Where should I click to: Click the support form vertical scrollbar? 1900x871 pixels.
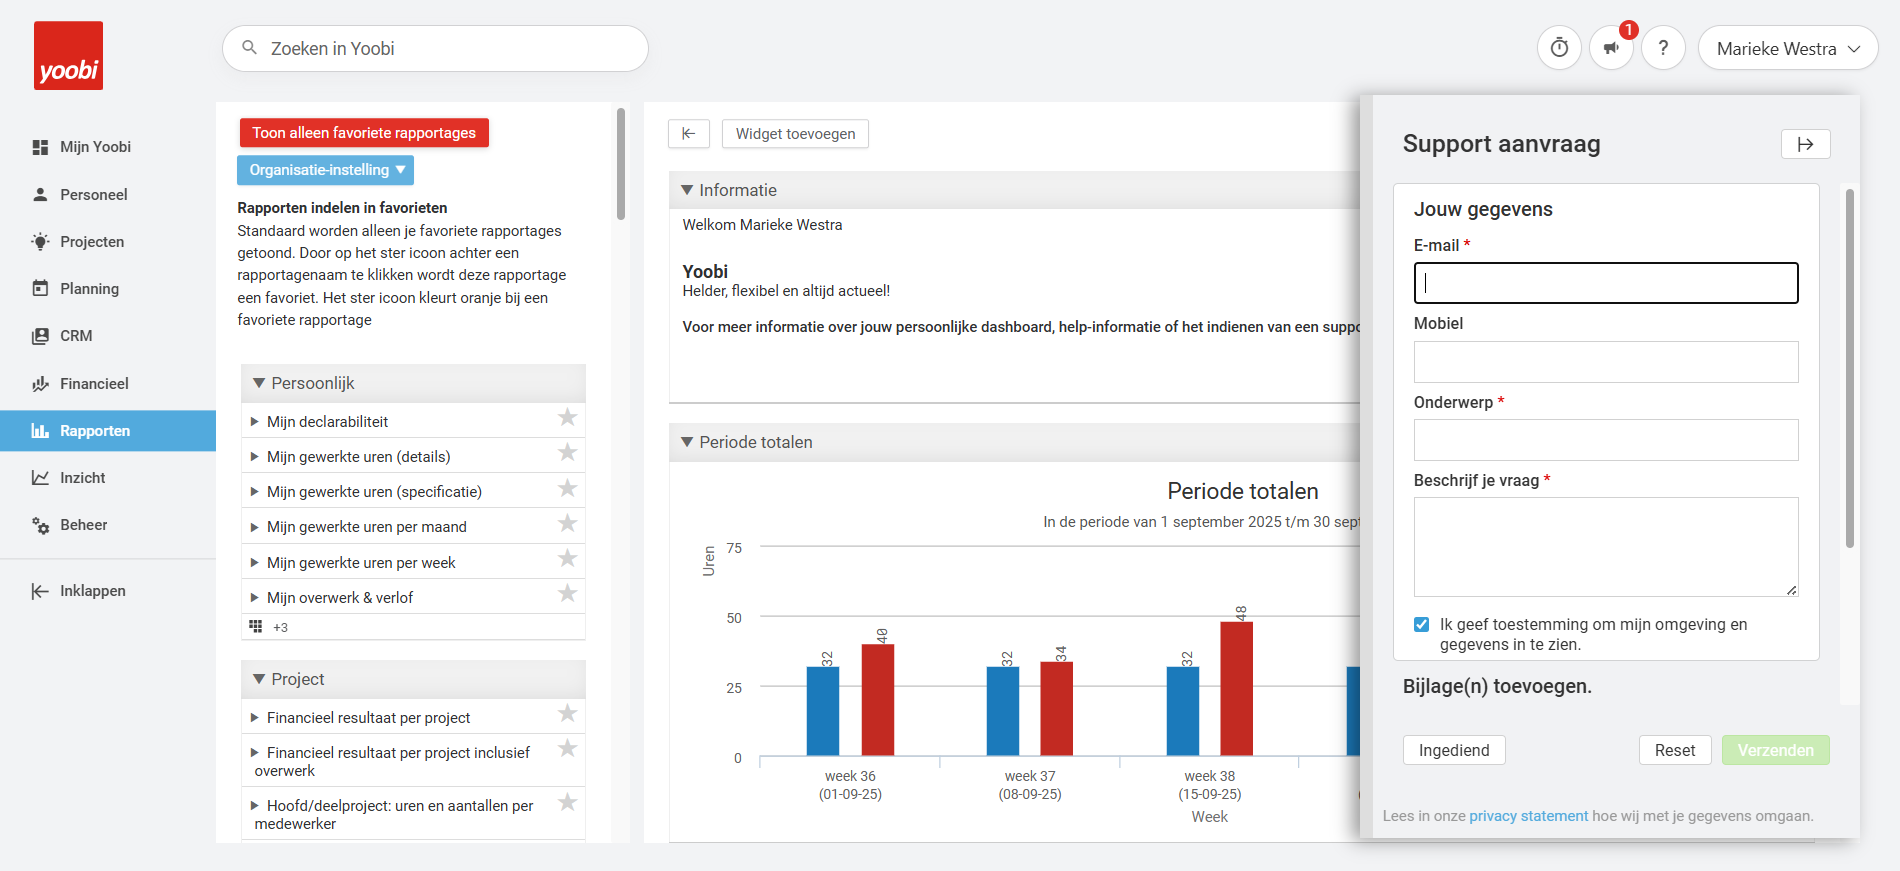pyautogui.click(x=1849, y=368)
